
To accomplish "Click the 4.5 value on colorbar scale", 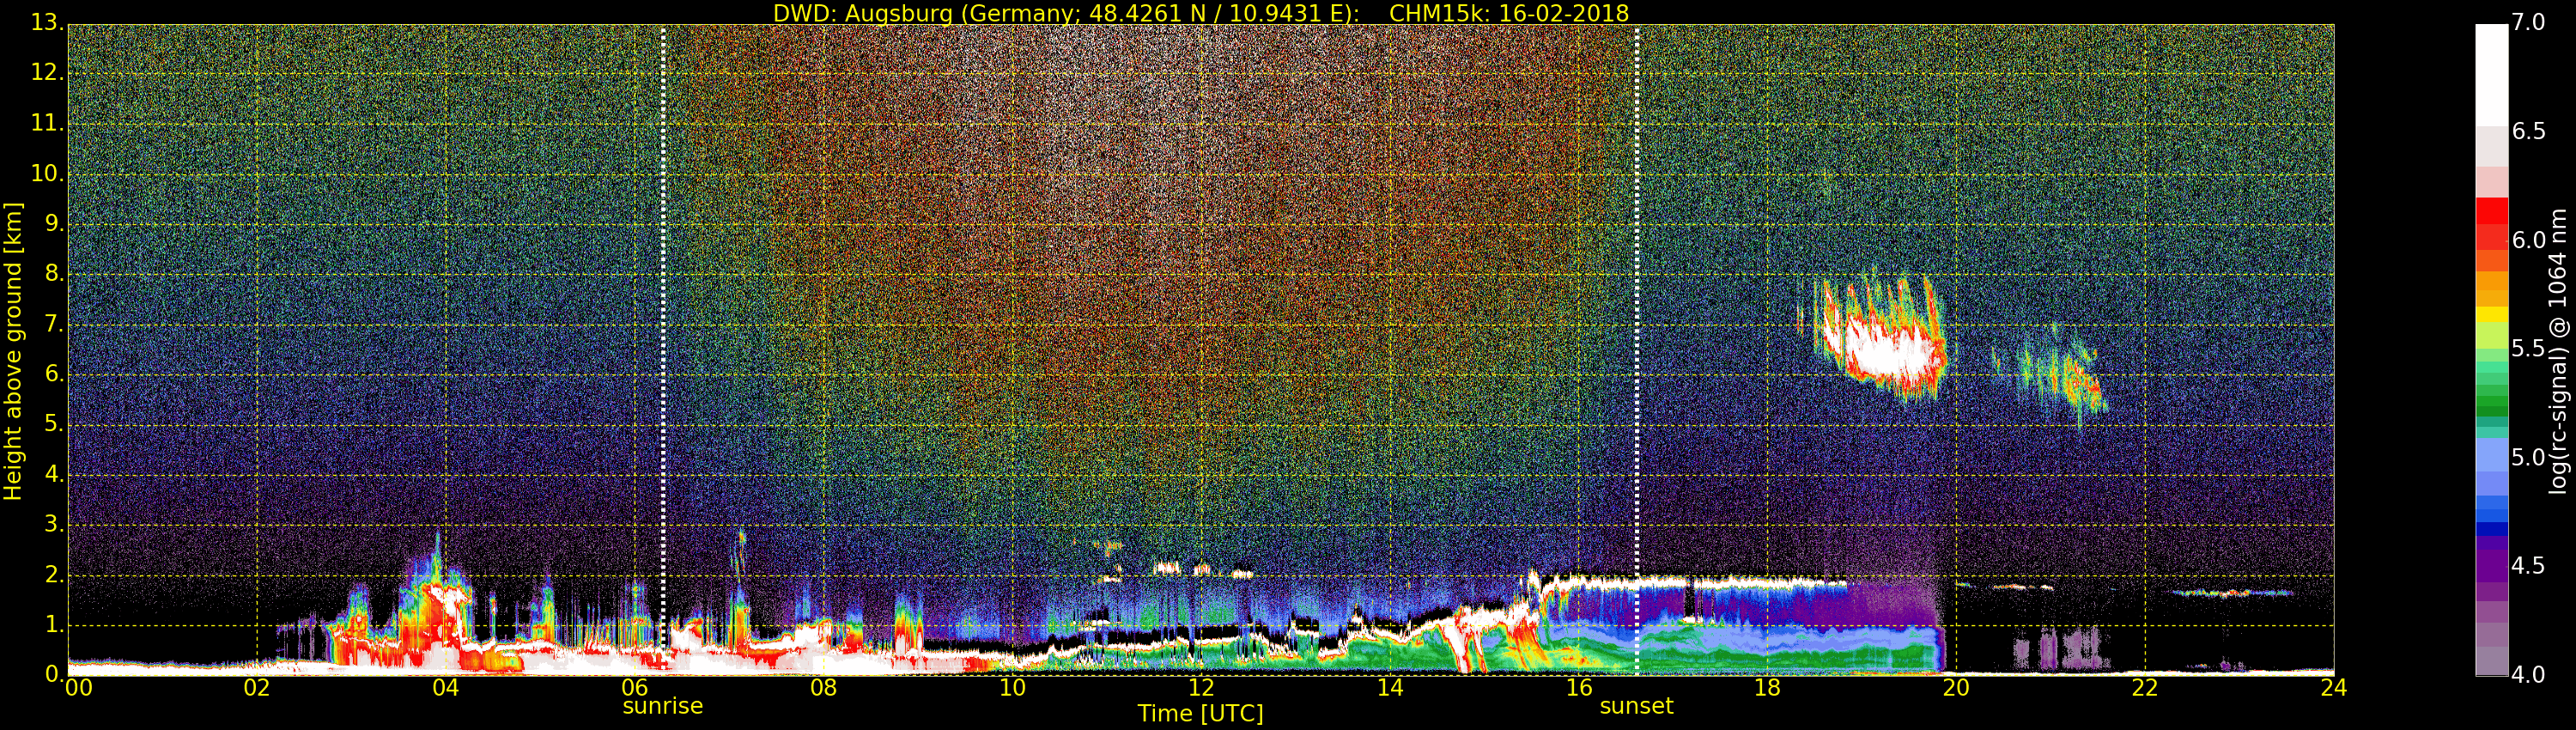I will (2529, 566).
